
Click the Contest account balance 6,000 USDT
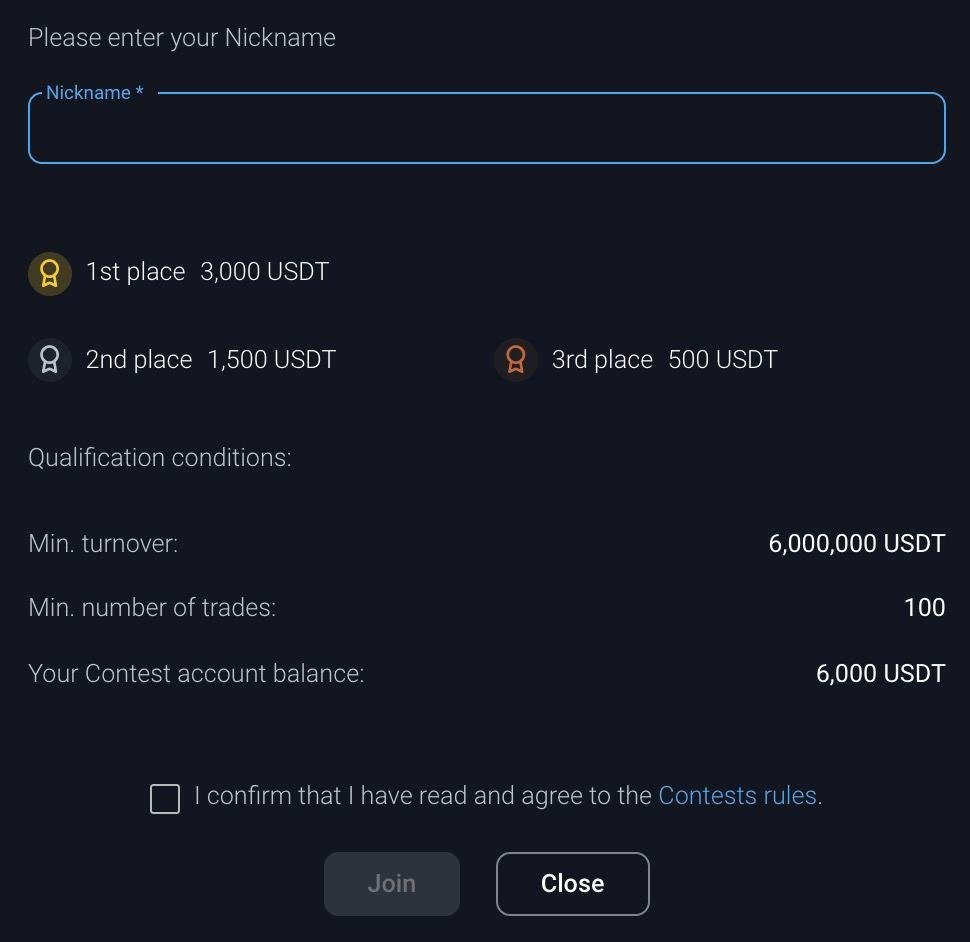tap(880, 673)
